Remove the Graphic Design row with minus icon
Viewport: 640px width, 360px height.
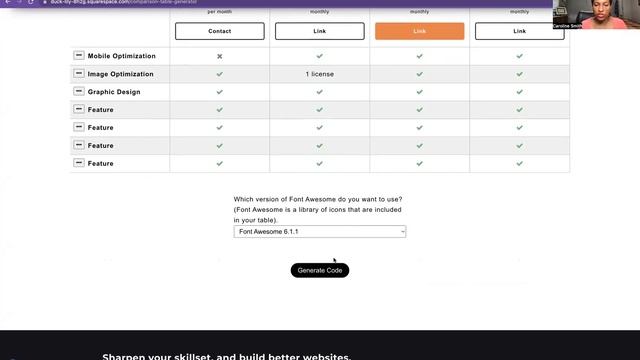point(79,91)
